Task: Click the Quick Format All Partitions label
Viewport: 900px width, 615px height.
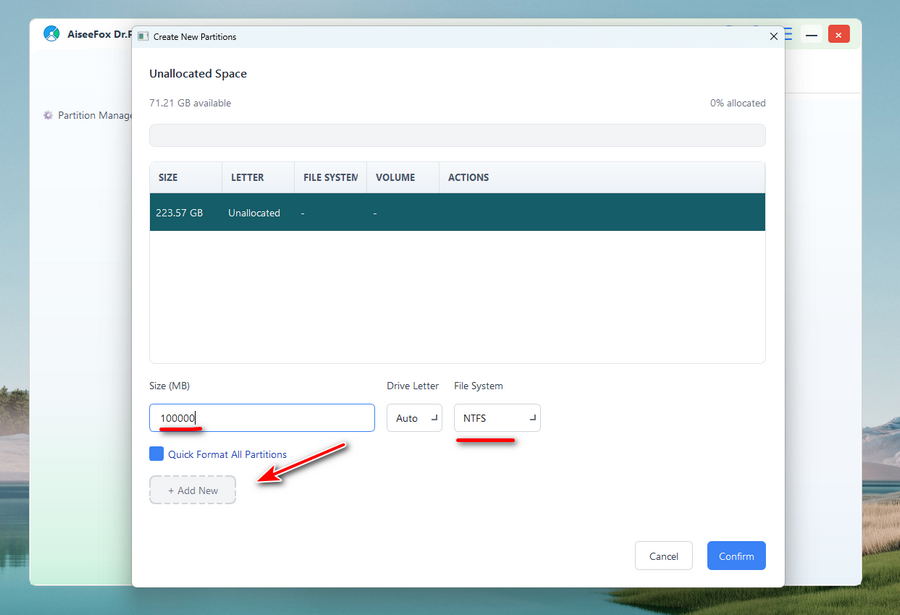Action: point(227,454)
